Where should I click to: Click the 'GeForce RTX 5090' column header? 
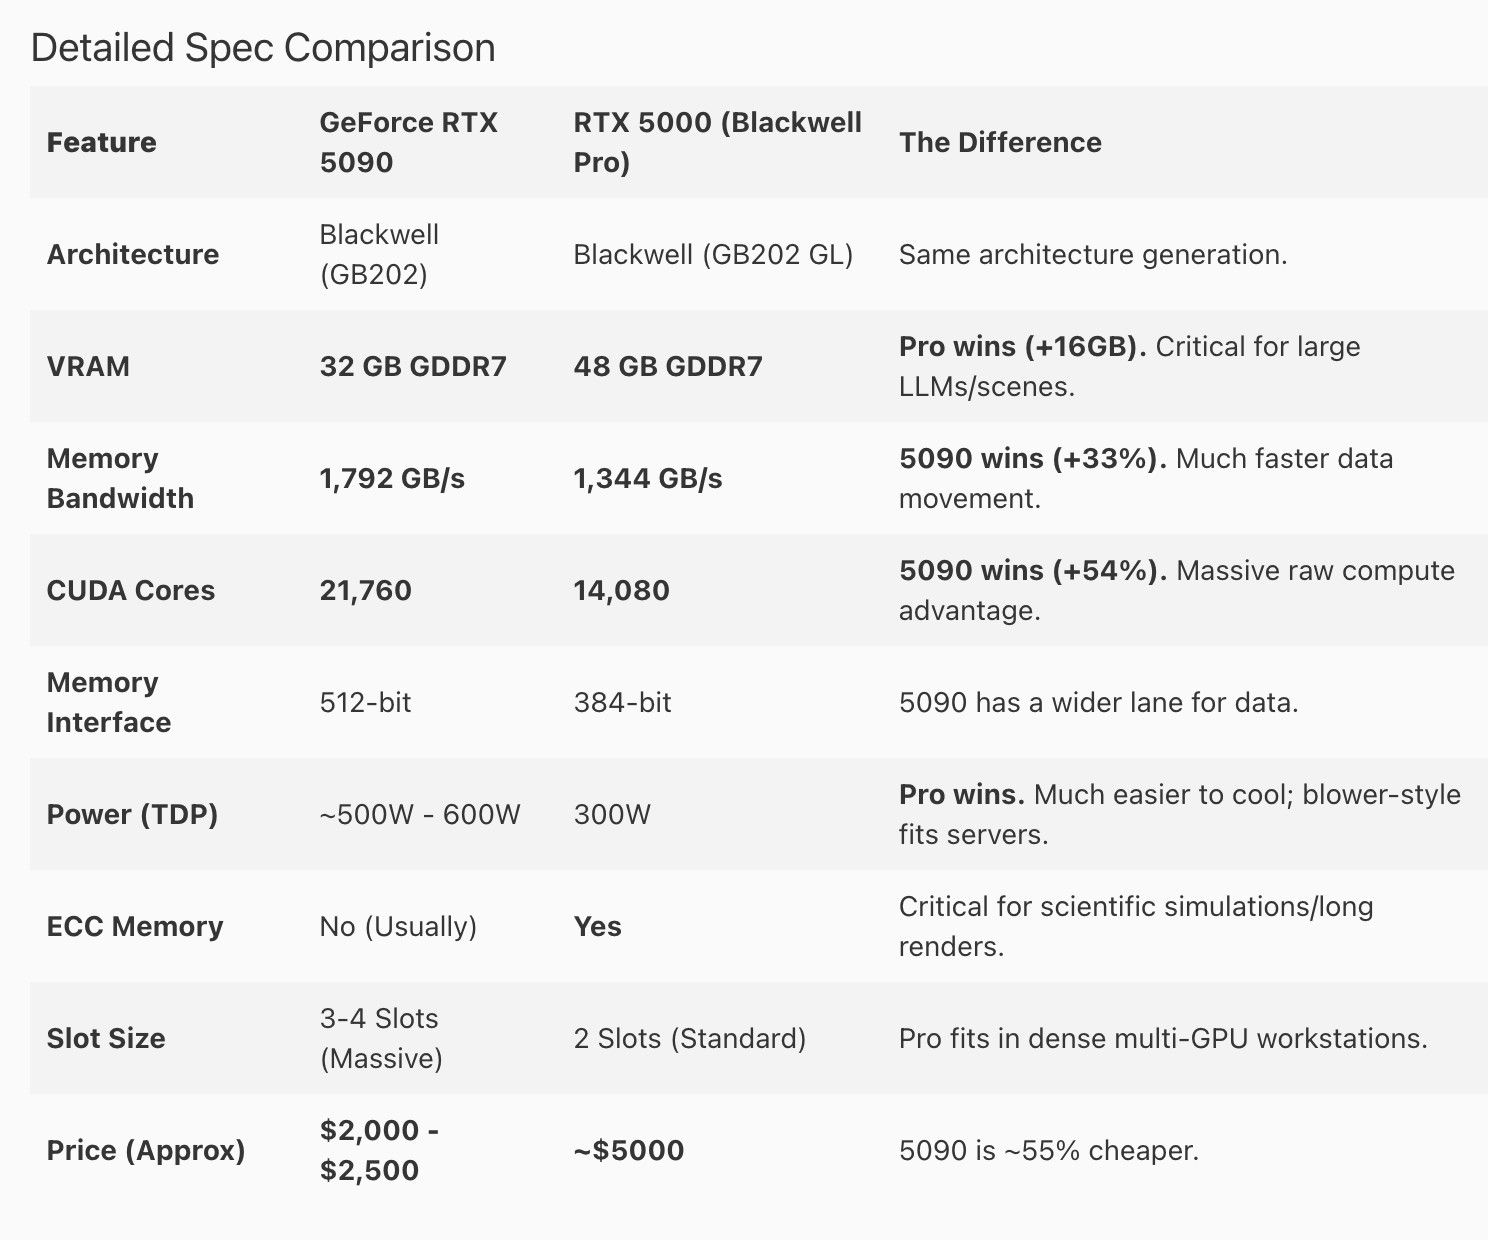coord(408,142)
